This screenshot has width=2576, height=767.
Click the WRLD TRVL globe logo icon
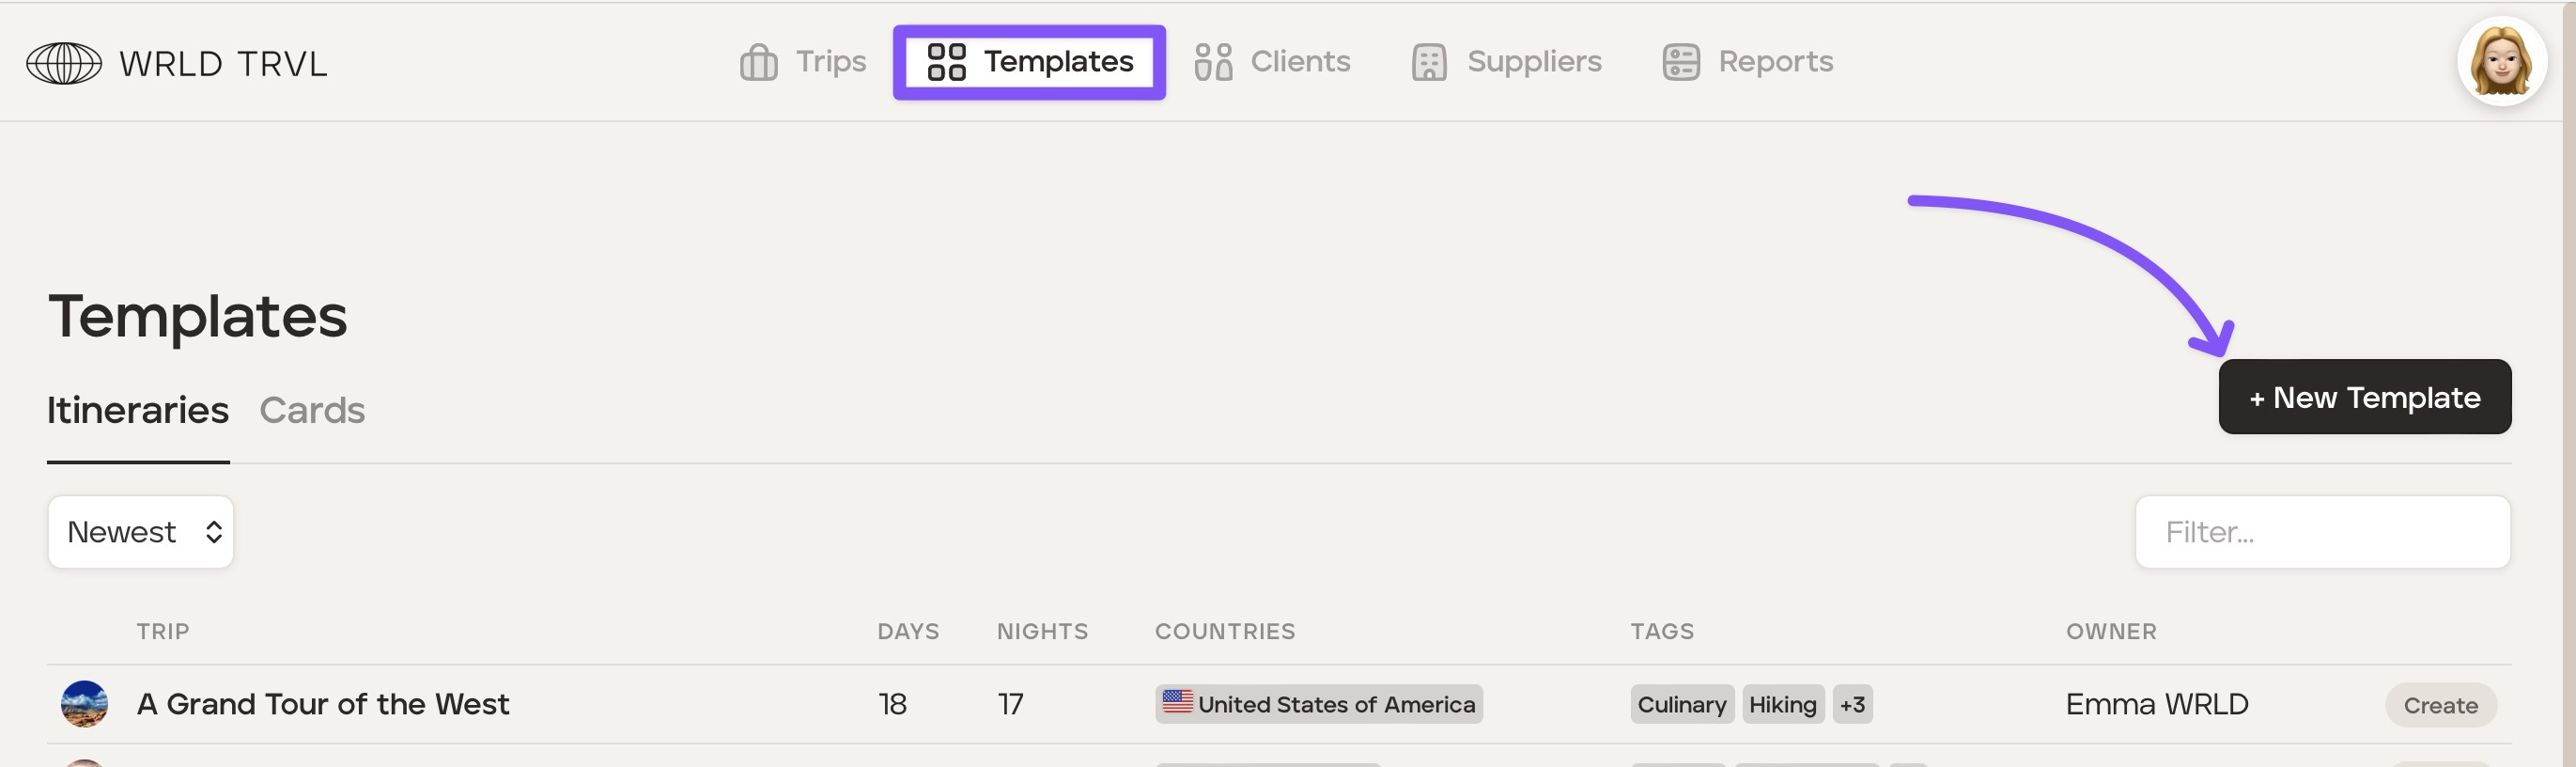pos(63,63)
